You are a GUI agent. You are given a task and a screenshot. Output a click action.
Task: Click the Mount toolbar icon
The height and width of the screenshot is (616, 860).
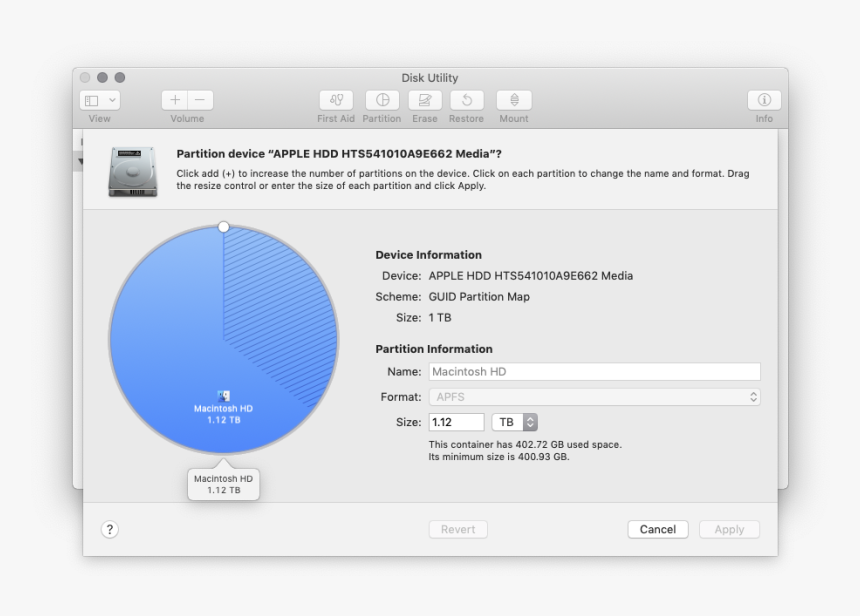[x=514, y=100]
